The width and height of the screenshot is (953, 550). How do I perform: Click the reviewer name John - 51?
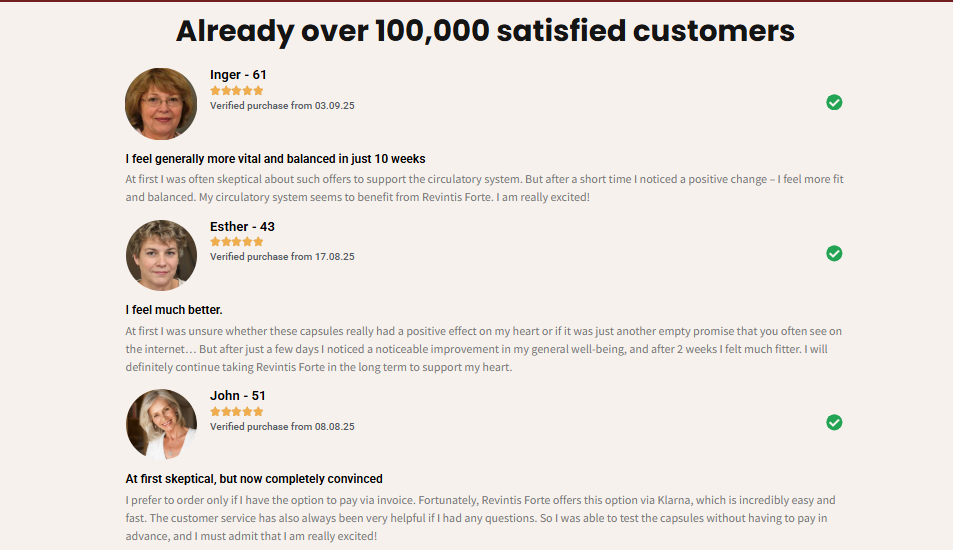click(x=238, y=396)
